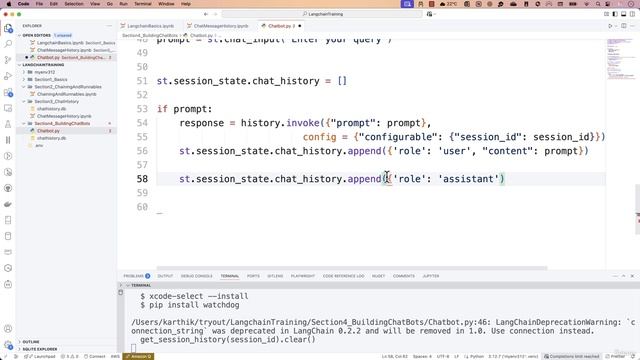The width and height of the screenshot is (640, 360).
Task: Click the Completions limit reached status item
Action: tap(572, 356)
